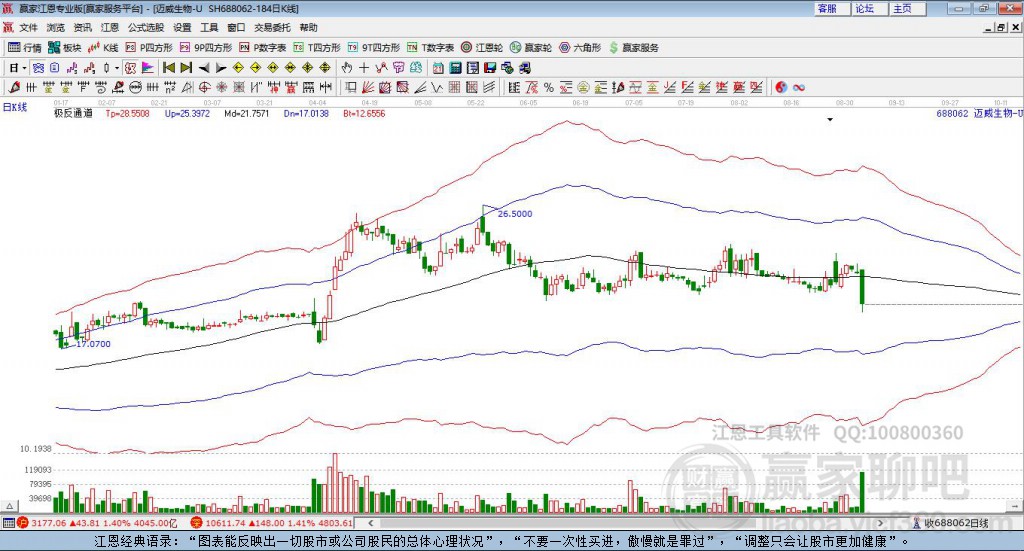This screenshot has height=551, width=1024.
Task: Click the 收688062日线 status item
Action: (955, 523)
